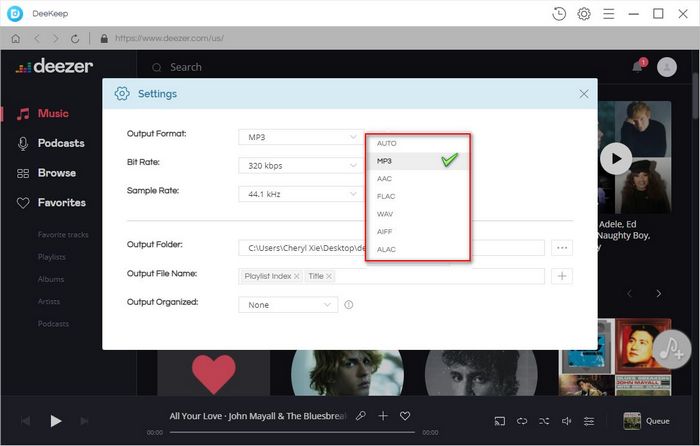Click the Deezer URL address field
The width and height of the screenshot is (700, 446).
(x=170, y=38)
